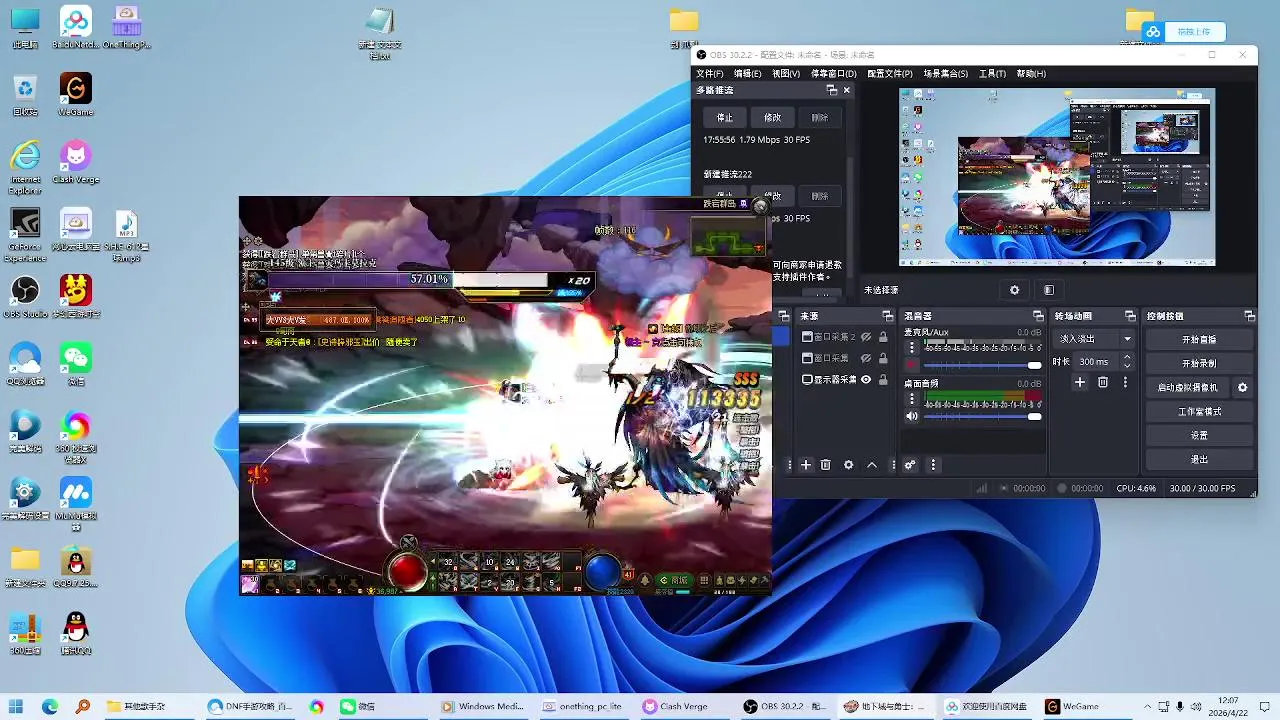Open 编辑(E) menu in OBS

(x=748, y=73)
